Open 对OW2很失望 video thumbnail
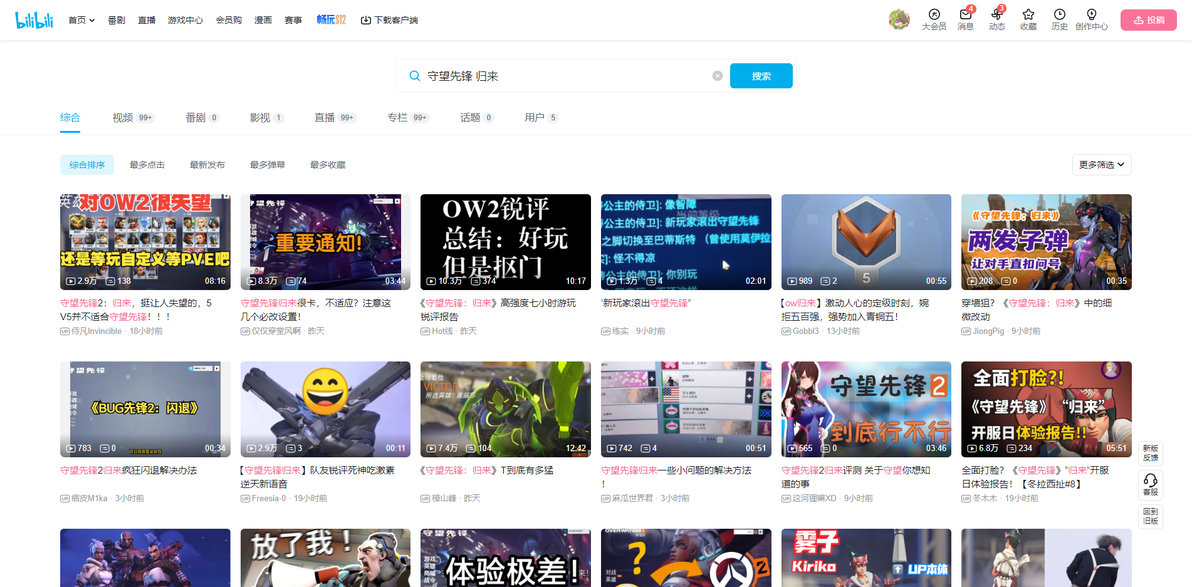Screen dimensions: 1192x587 pos(145,242)
